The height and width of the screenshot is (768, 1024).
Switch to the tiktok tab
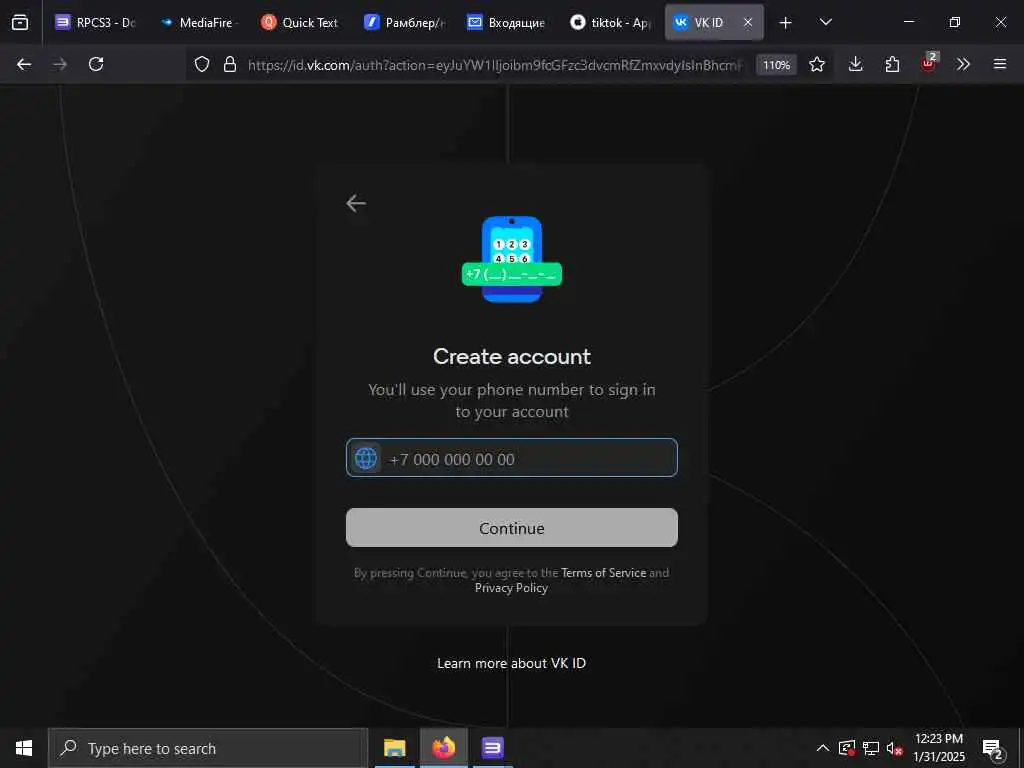point(611,22)
